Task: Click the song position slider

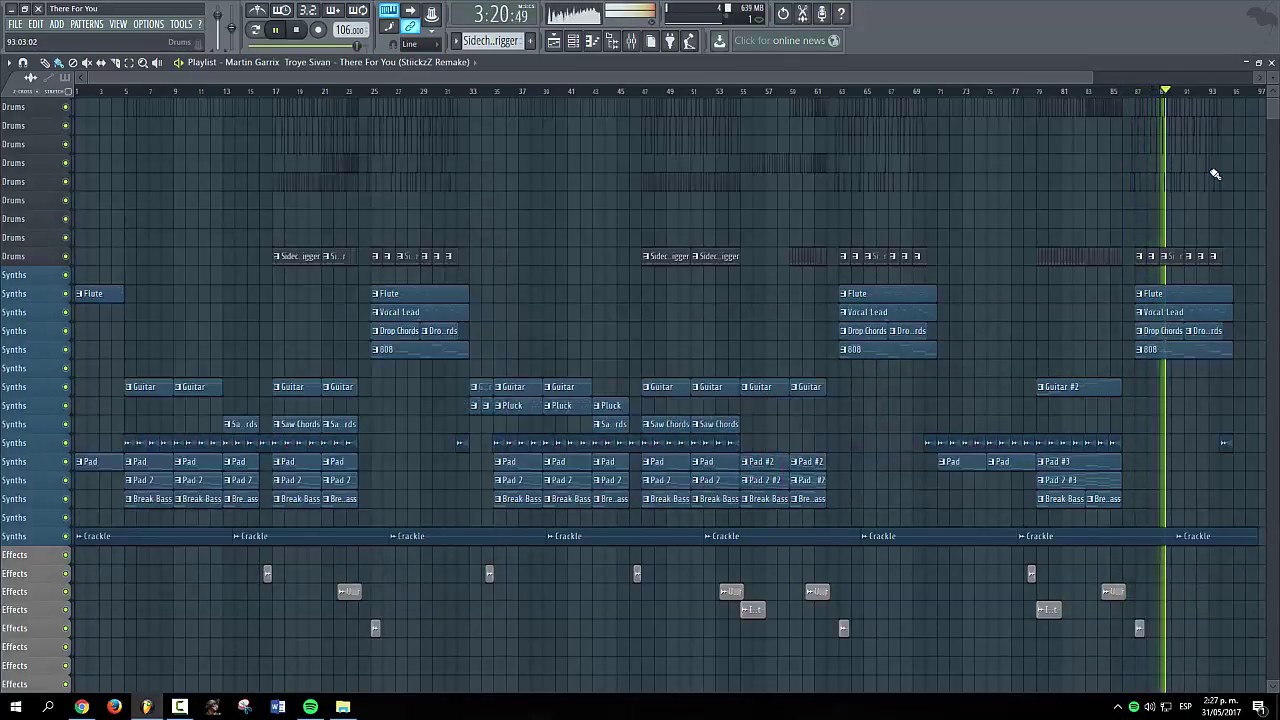Action: click(x=304, y=46)
